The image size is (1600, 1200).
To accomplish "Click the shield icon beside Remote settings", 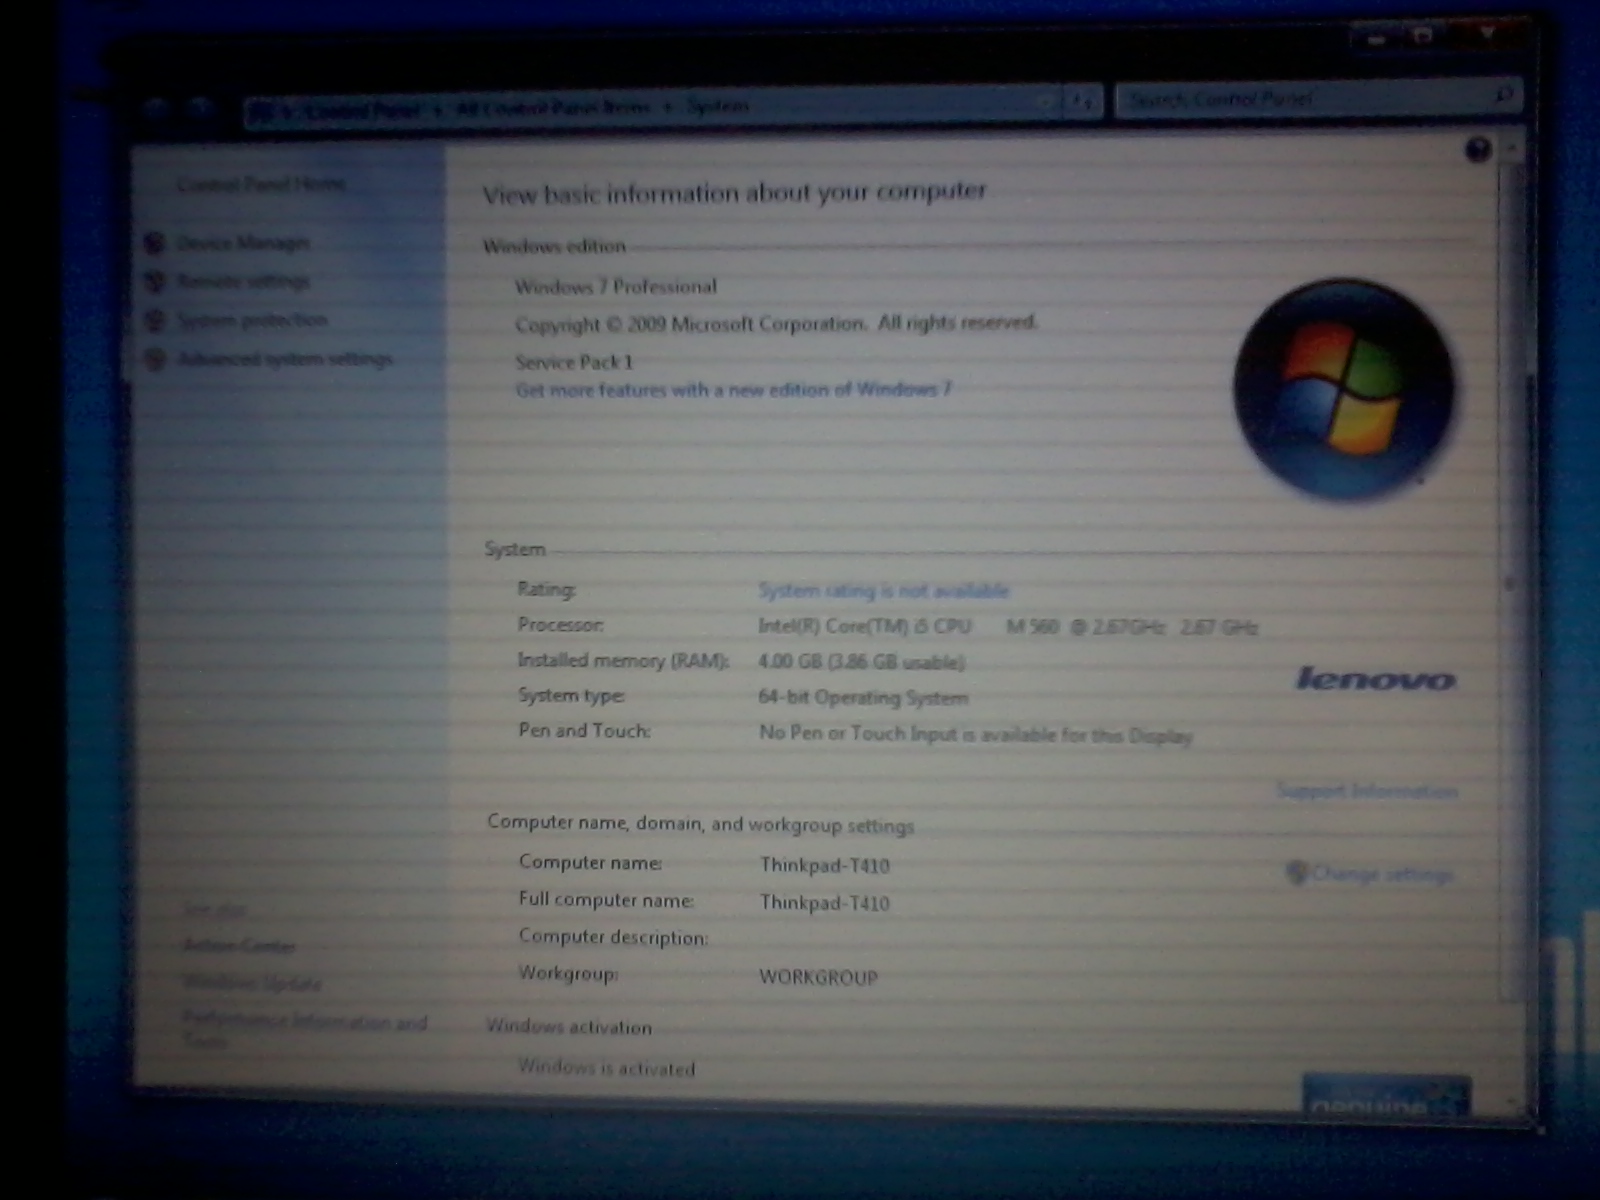I will (x=155, y=282).
